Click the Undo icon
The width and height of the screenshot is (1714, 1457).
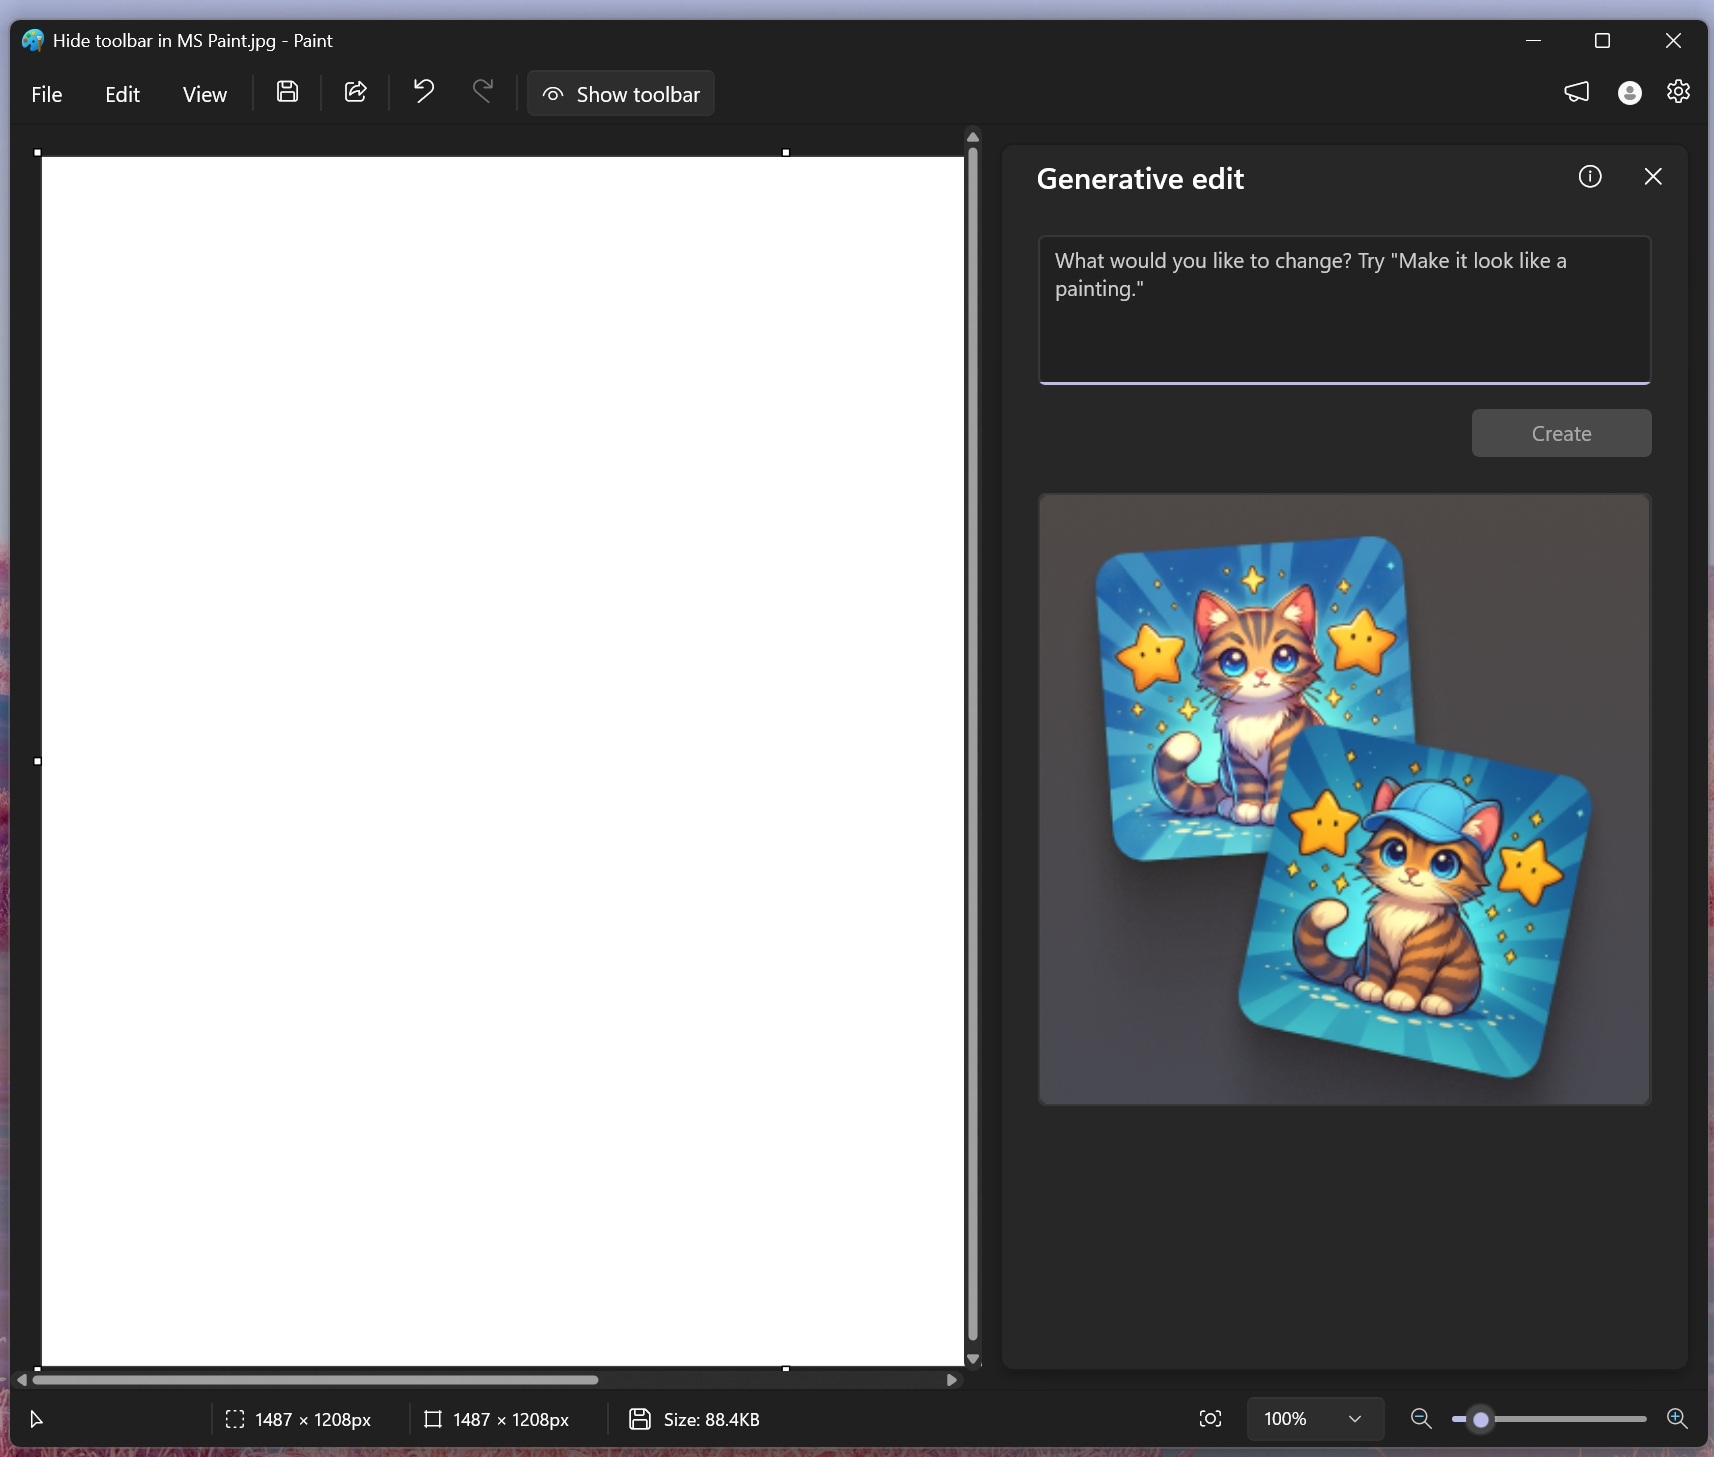422,92
